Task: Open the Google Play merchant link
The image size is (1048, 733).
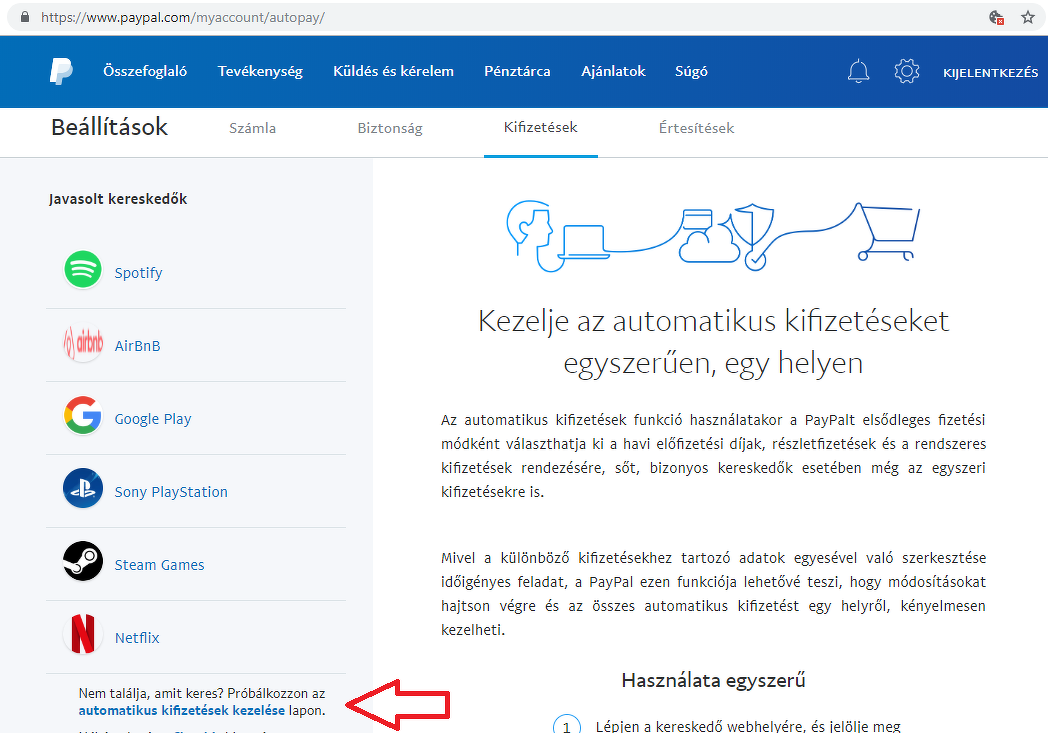Action: coord(153,419)
